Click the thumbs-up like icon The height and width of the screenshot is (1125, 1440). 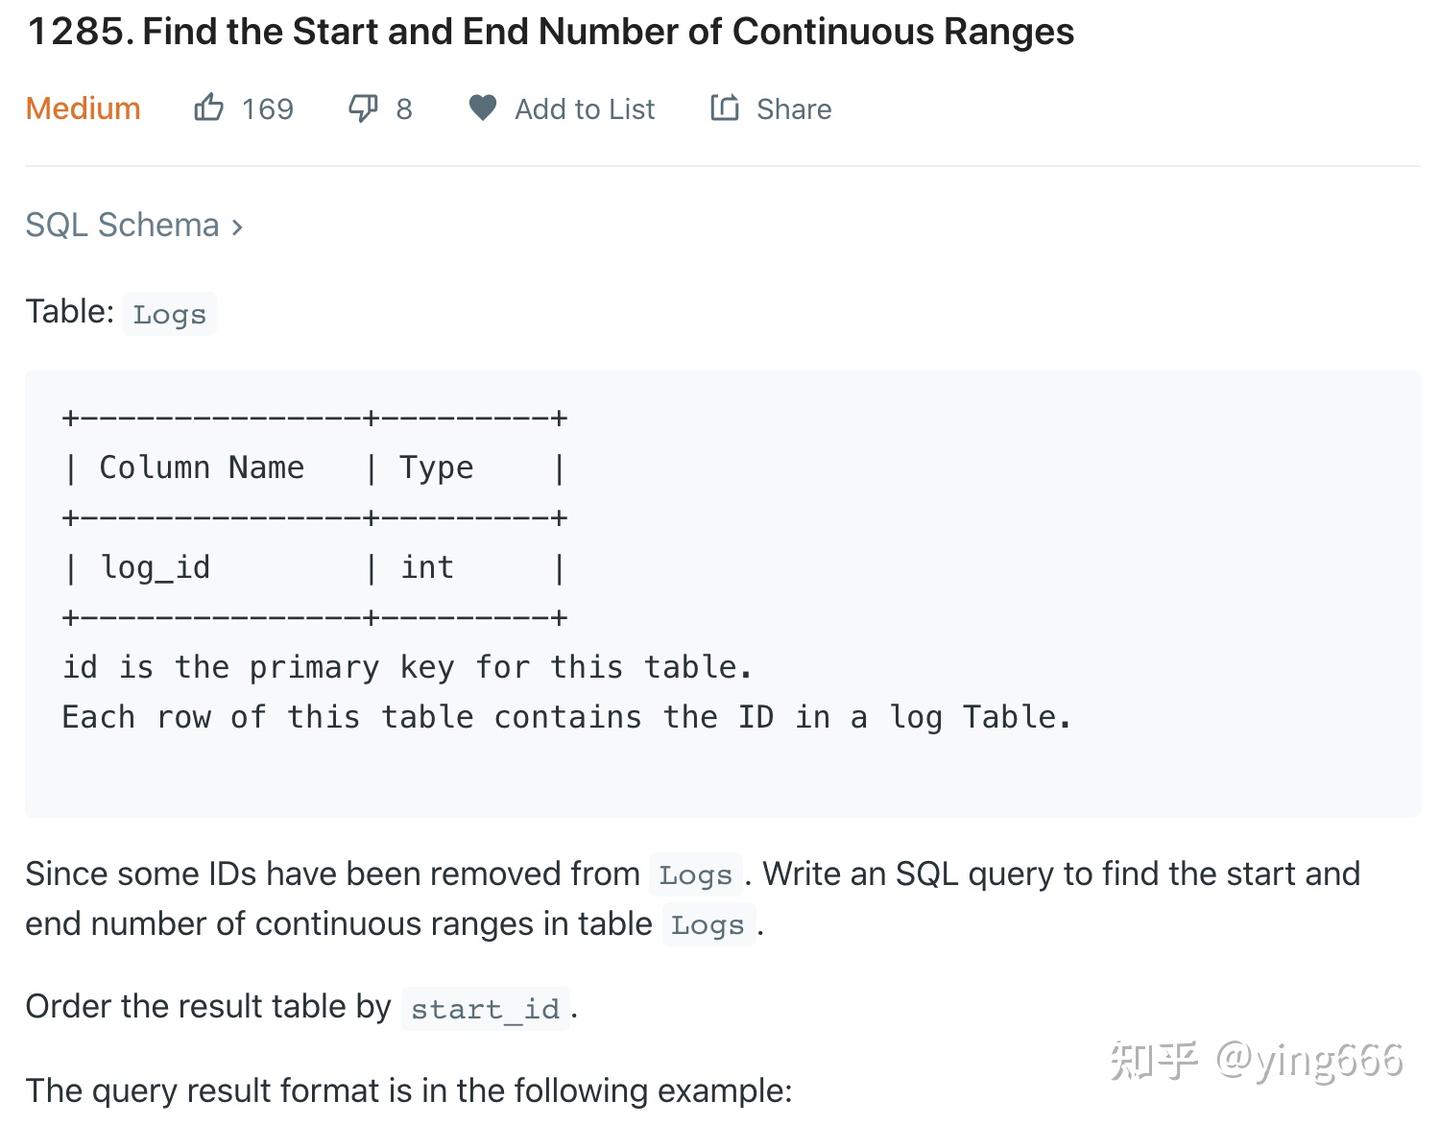pyautogui.click(x=208, y=107)
